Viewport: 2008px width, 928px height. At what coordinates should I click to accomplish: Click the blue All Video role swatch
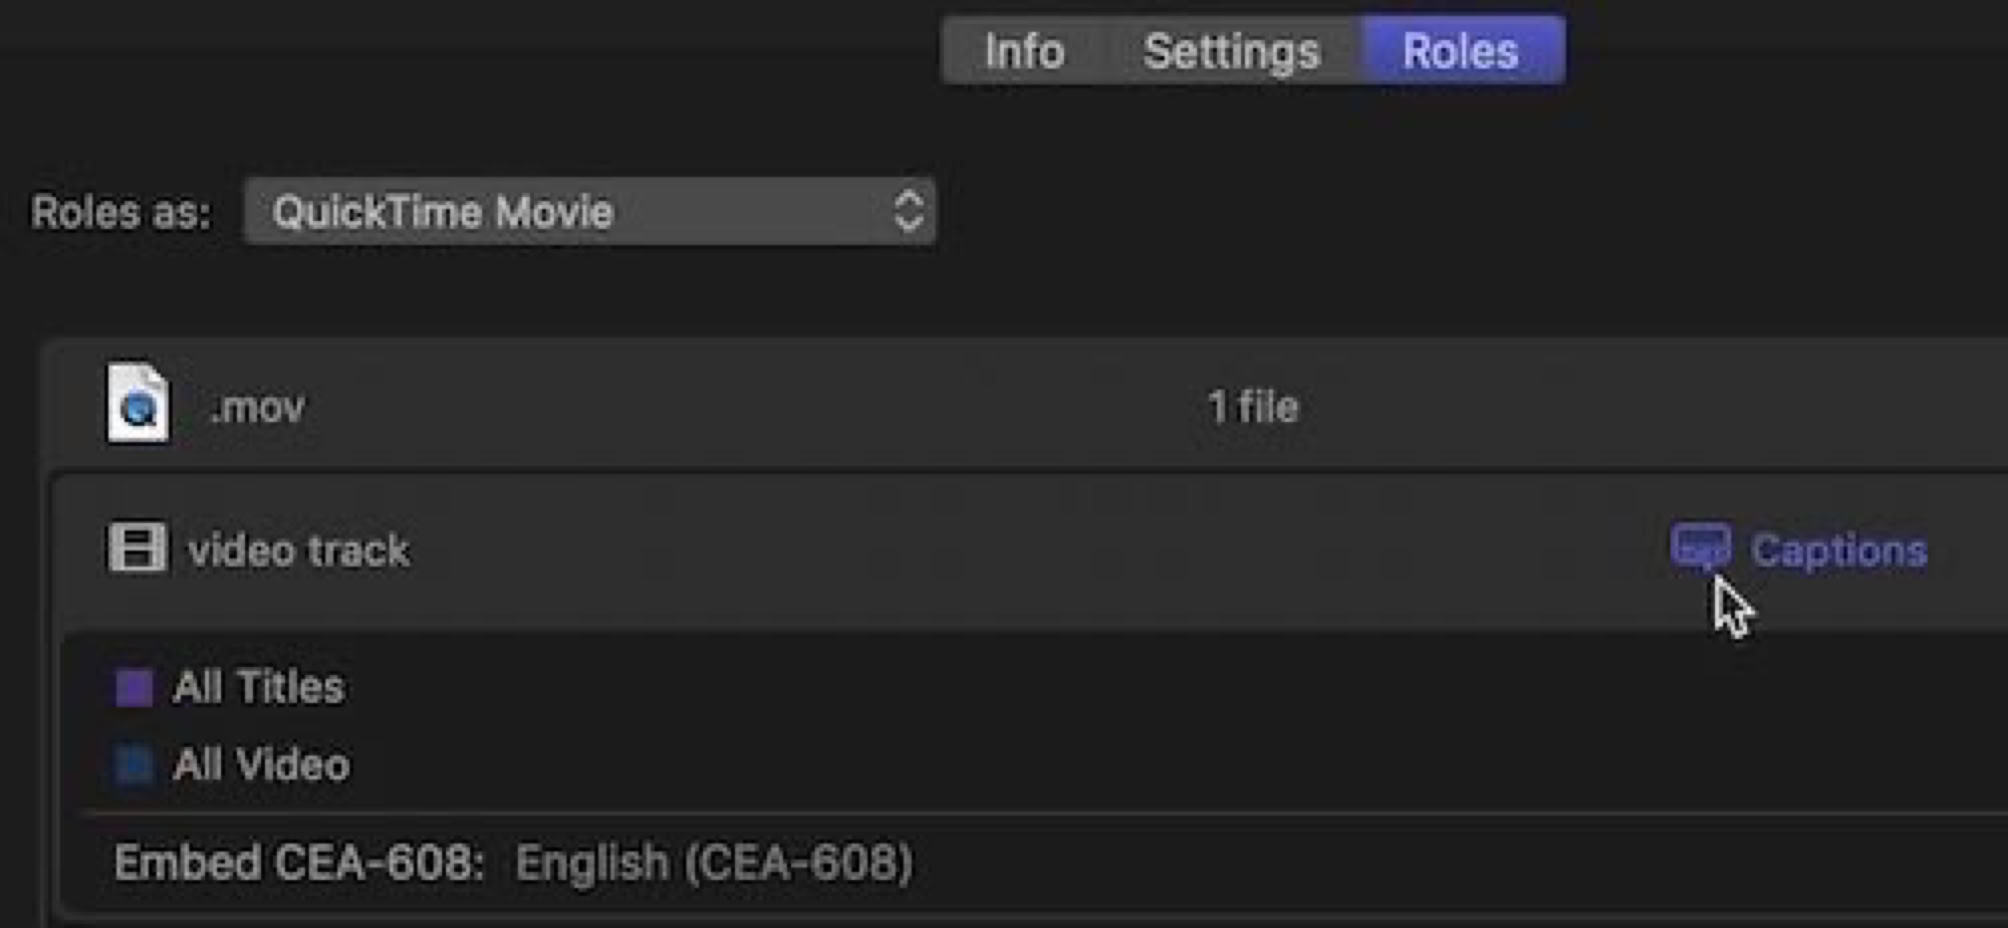(x=134, y=765)
